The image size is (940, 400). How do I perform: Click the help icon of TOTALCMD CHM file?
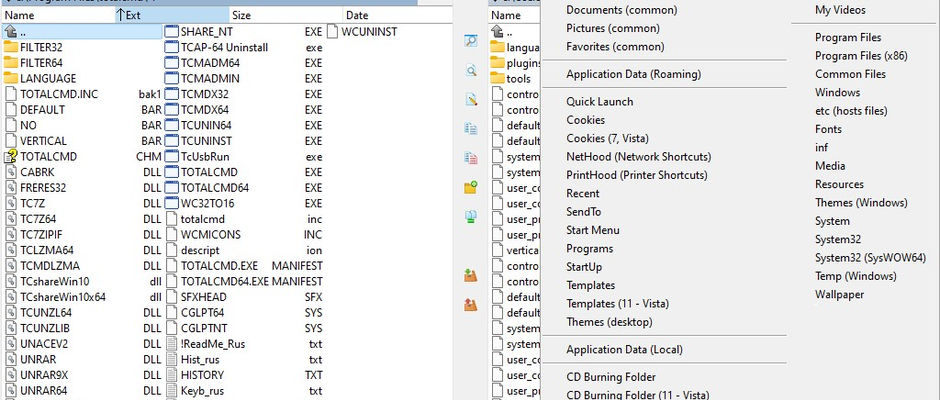[10, 157]
